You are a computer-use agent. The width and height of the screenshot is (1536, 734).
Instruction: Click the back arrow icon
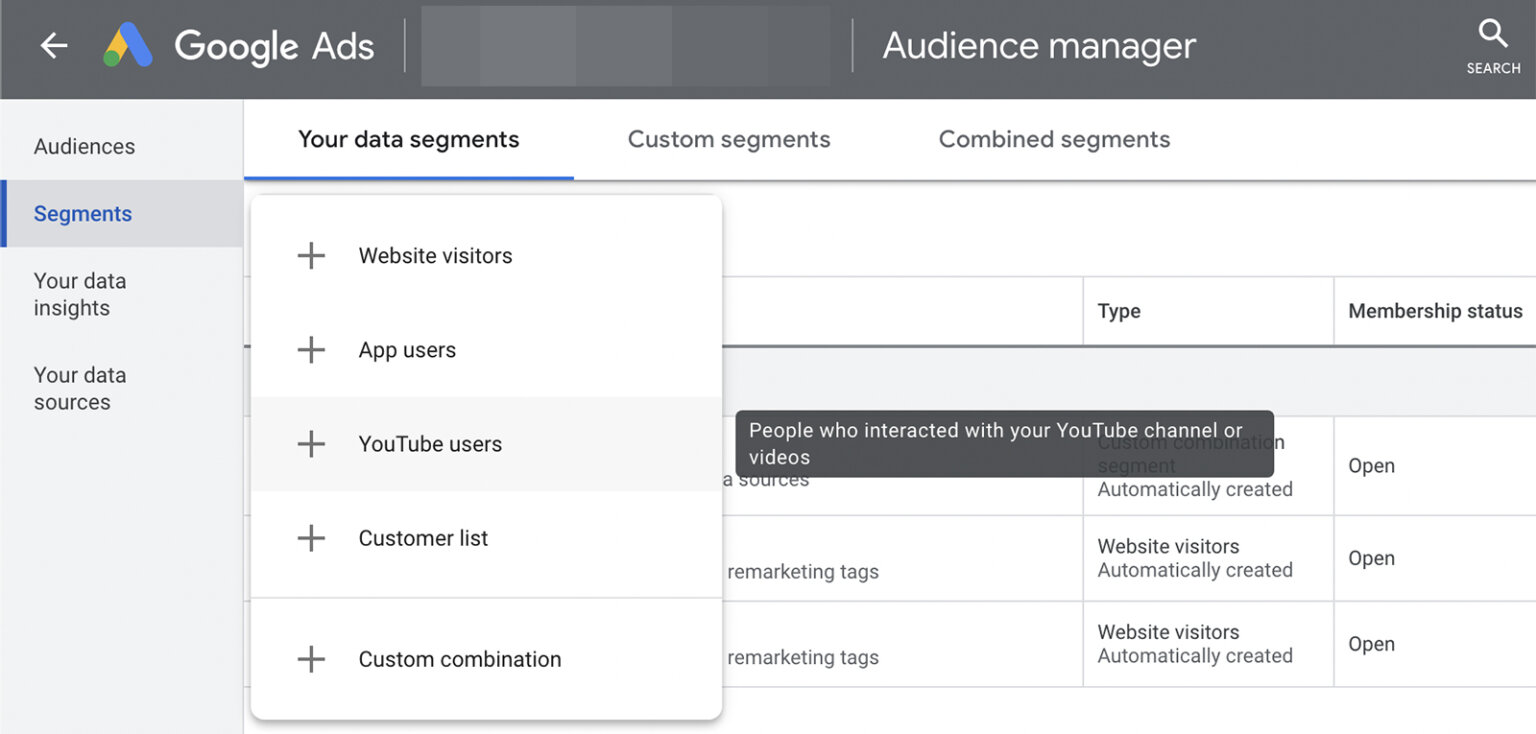[53, 45]
